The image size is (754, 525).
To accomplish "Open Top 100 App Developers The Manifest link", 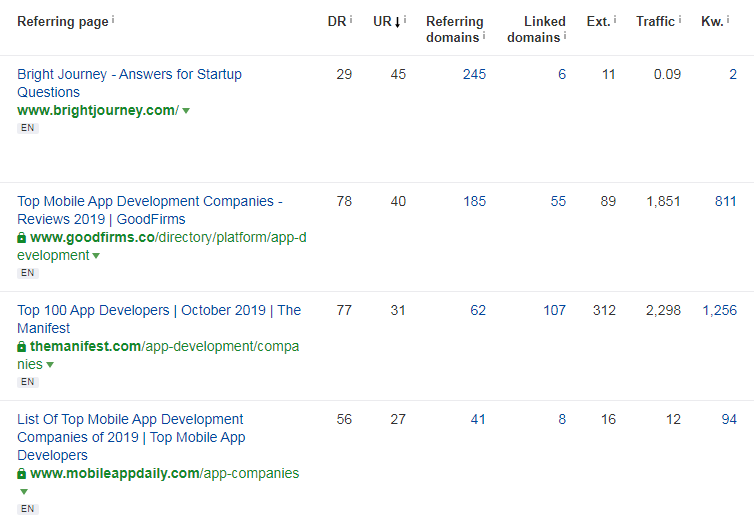I will tap(159, 319).
